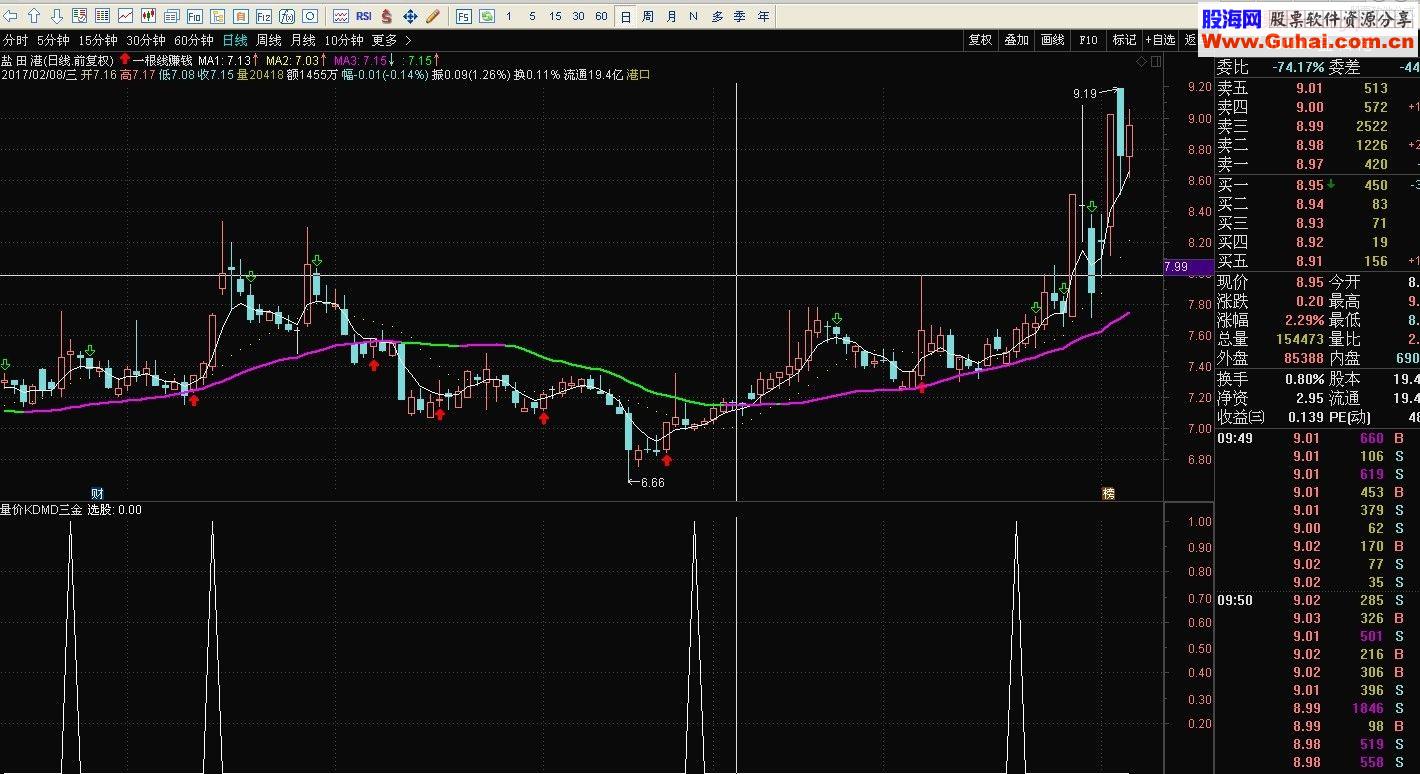Screen dimensions: 1420x774
Task: Select the quarterly 季 period button
Action: tap(740, 16)
